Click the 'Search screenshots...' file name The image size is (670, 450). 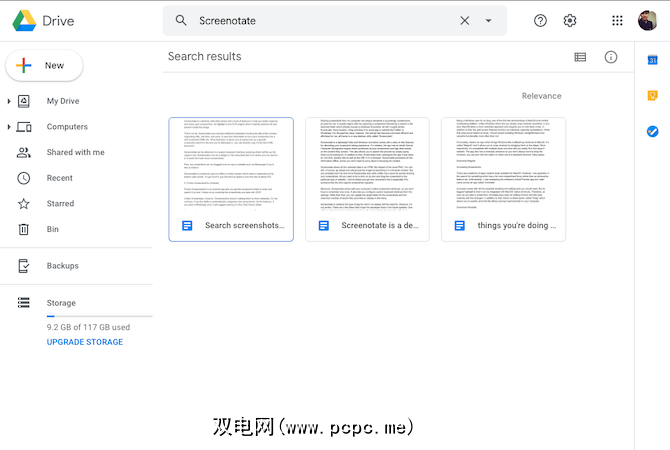pyautogui.click(x=244, y=226)
